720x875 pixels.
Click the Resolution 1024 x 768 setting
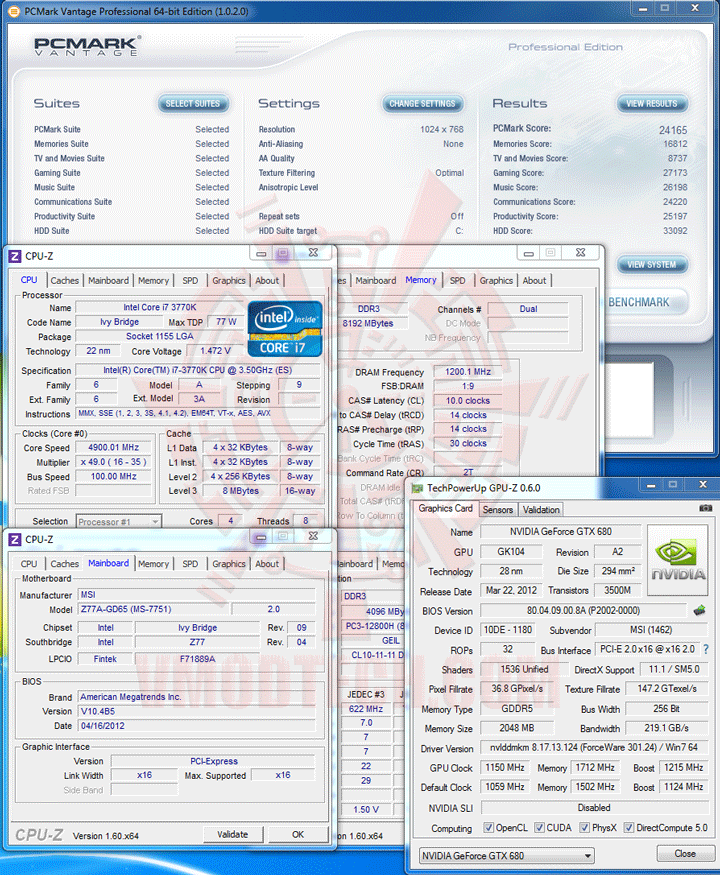coord(361,129)
